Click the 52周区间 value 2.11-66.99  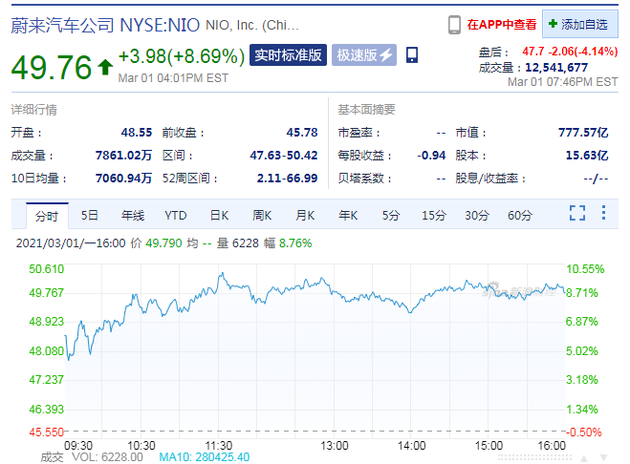click(x=287, y=178)
